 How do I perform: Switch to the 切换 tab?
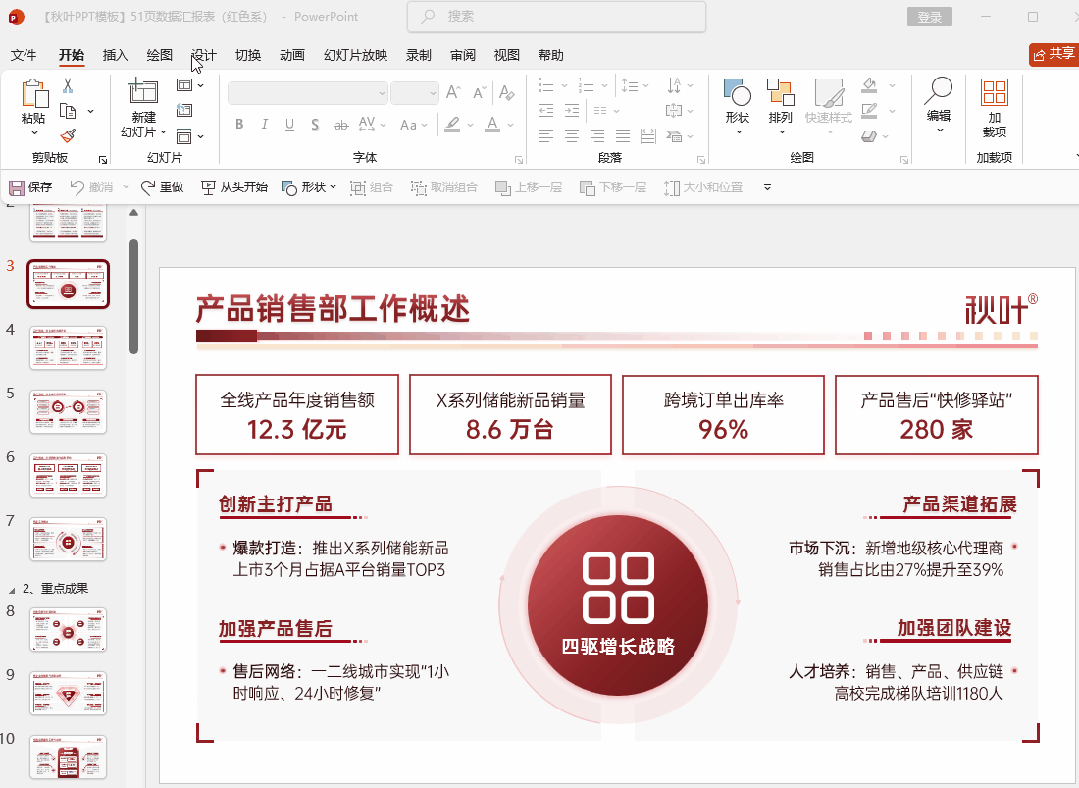pos(248,55)
